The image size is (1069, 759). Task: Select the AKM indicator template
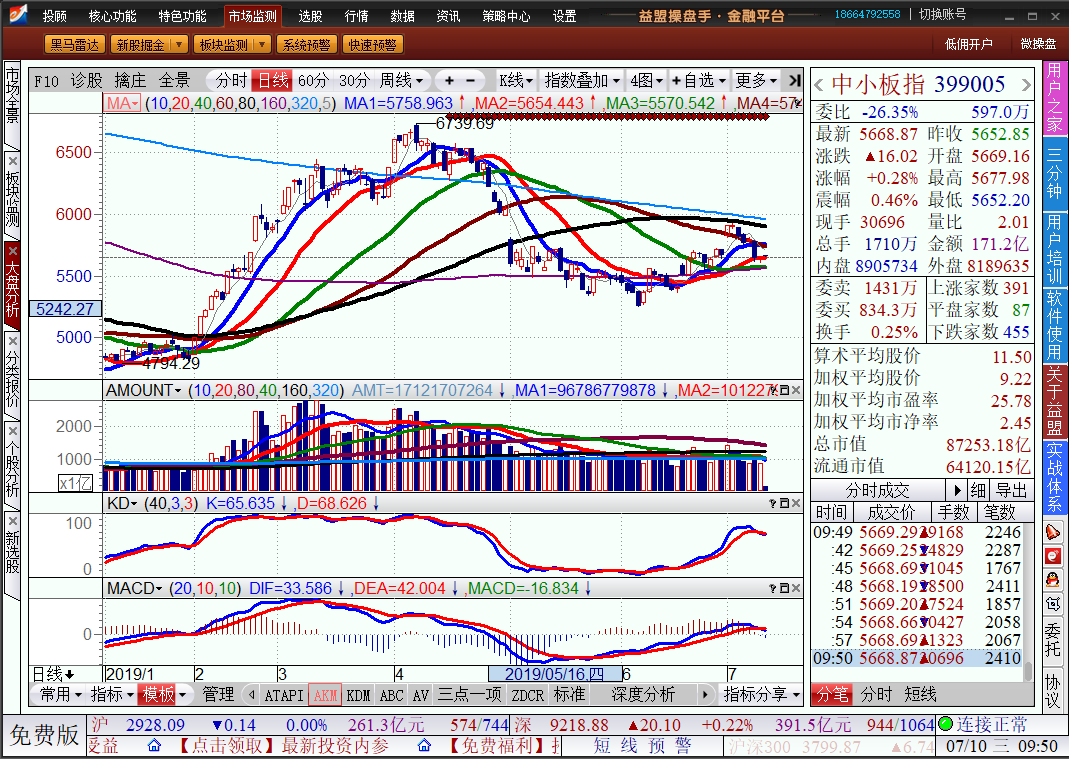click(x=325, y=695)
